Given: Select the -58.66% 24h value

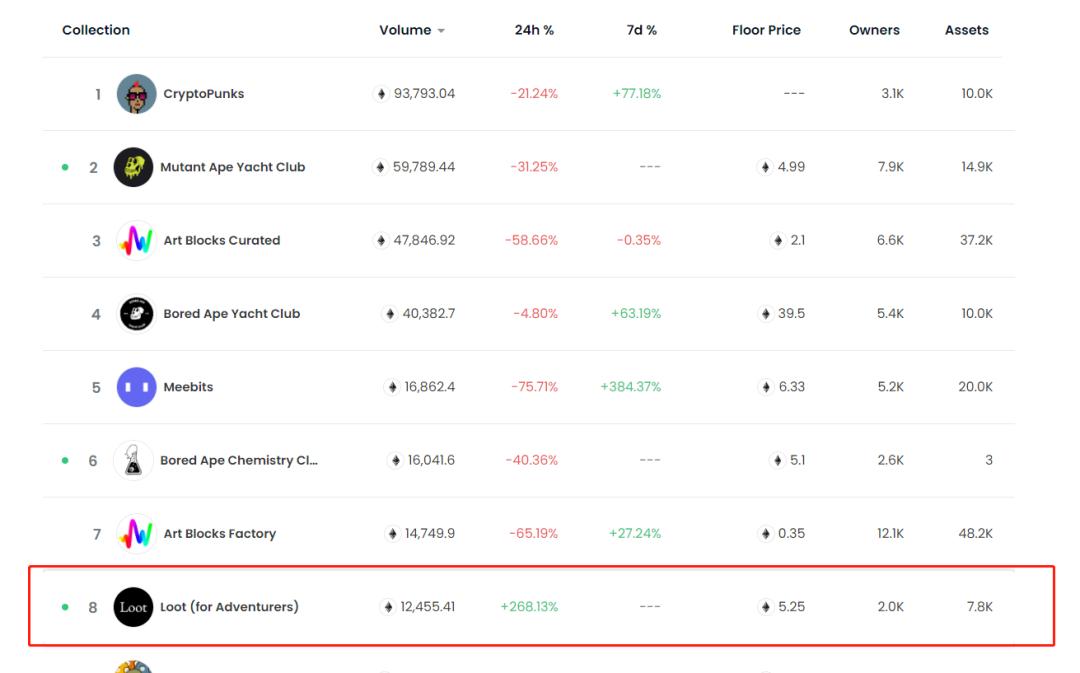Looking at the screenshot, I should click(531, 240).
